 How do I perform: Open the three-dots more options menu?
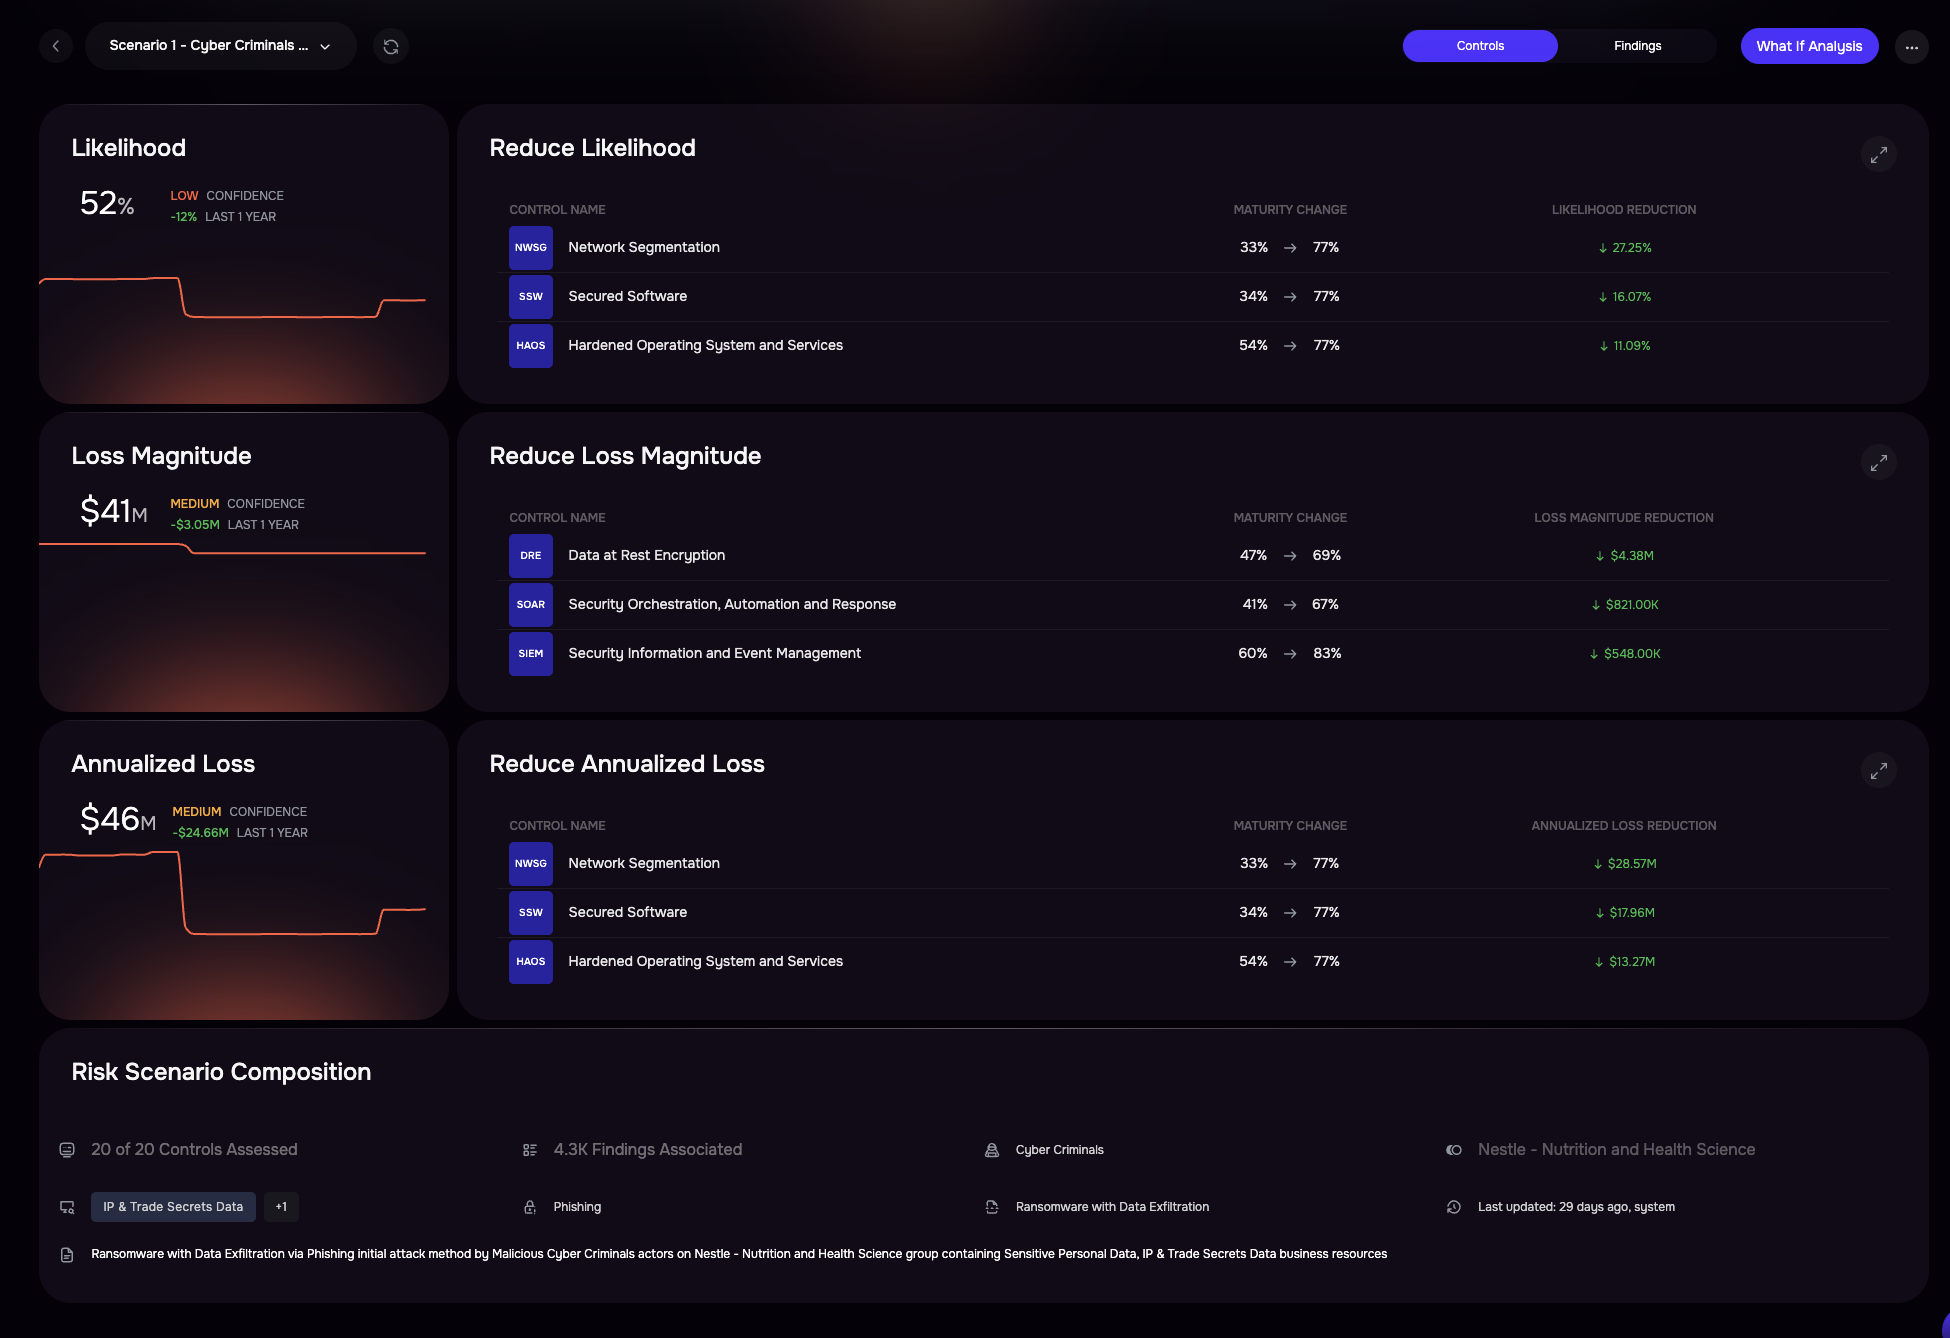click(x=1911, y=46)
